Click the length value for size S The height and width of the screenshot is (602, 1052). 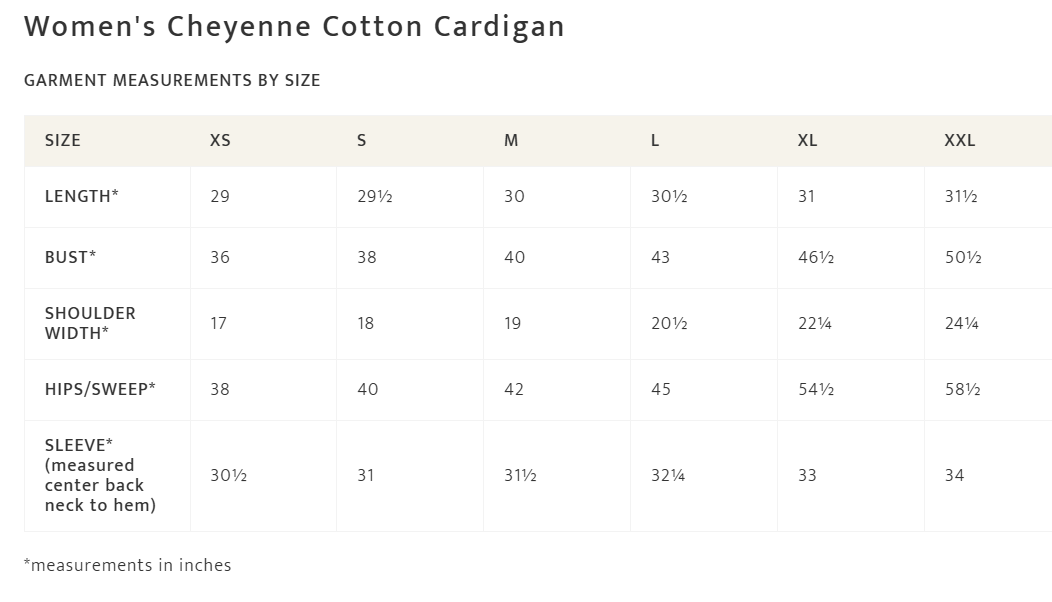pyautogui.click(x=374, y=196)
